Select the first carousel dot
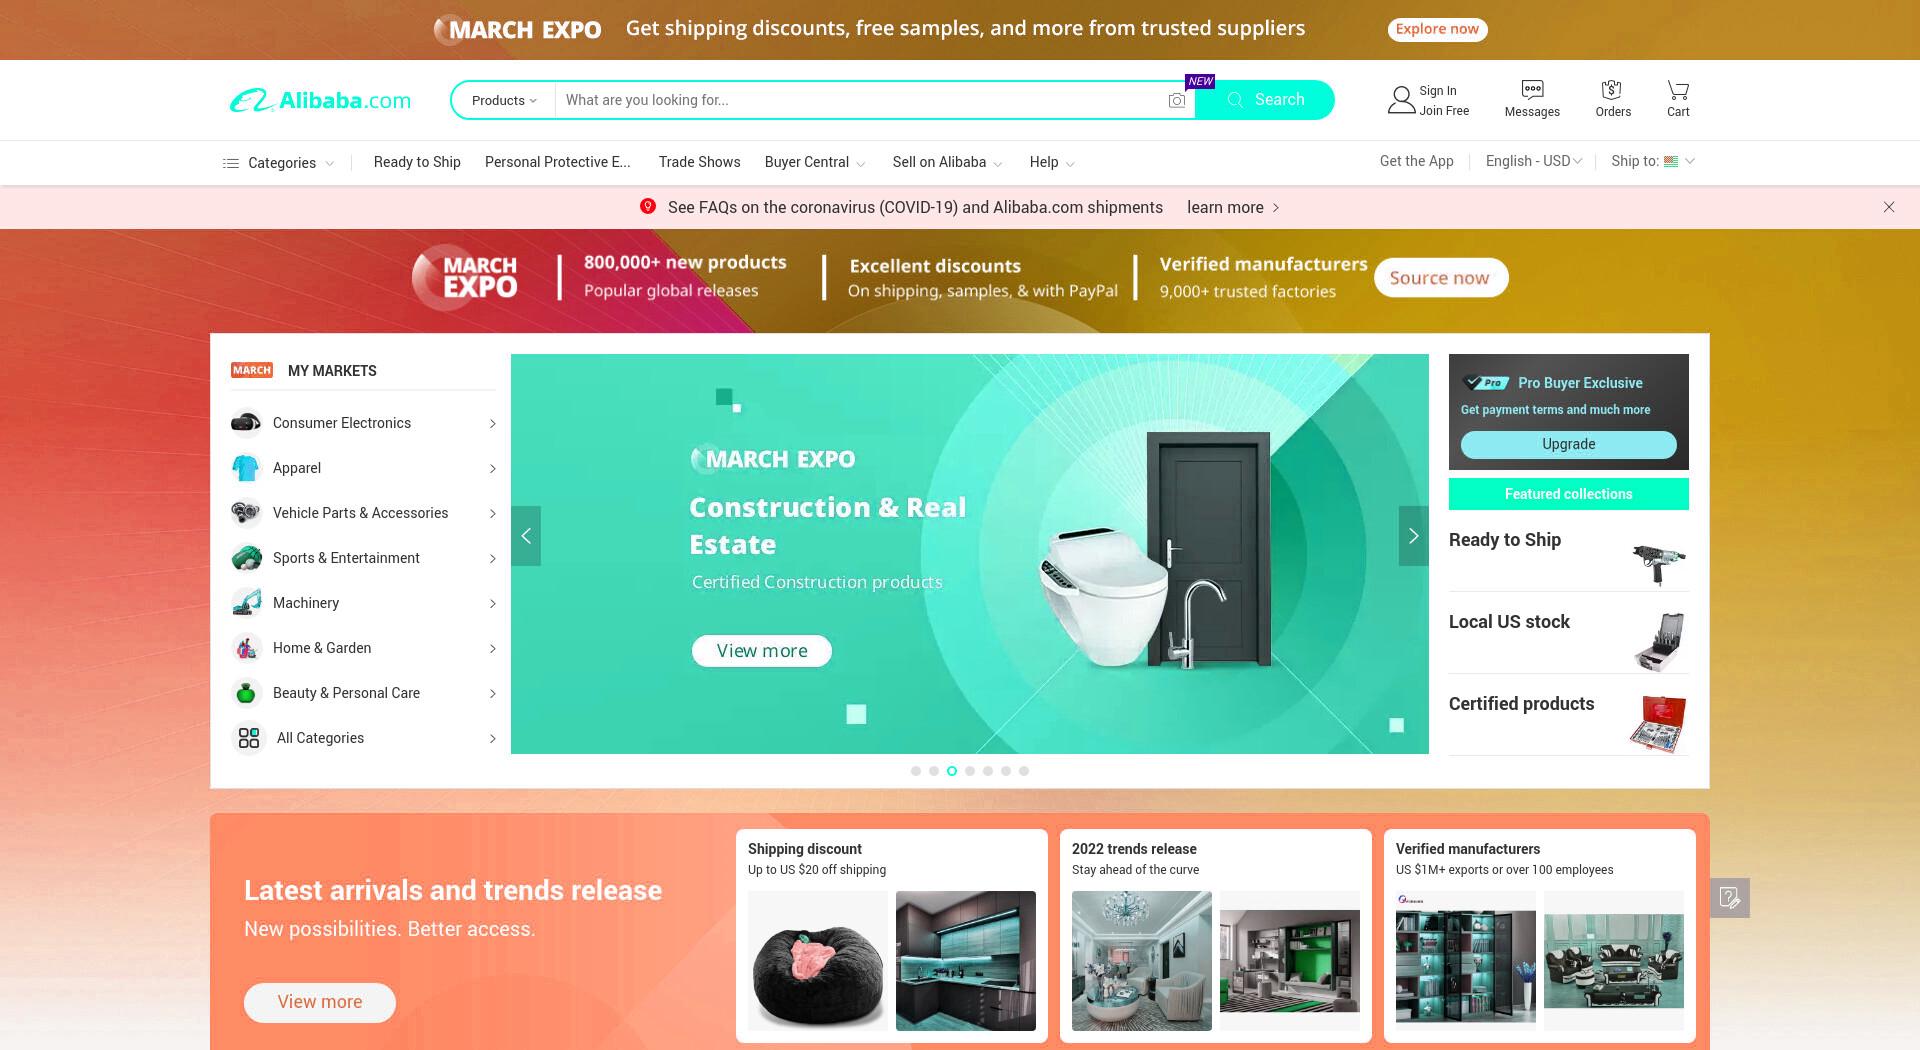 point(916,771)
